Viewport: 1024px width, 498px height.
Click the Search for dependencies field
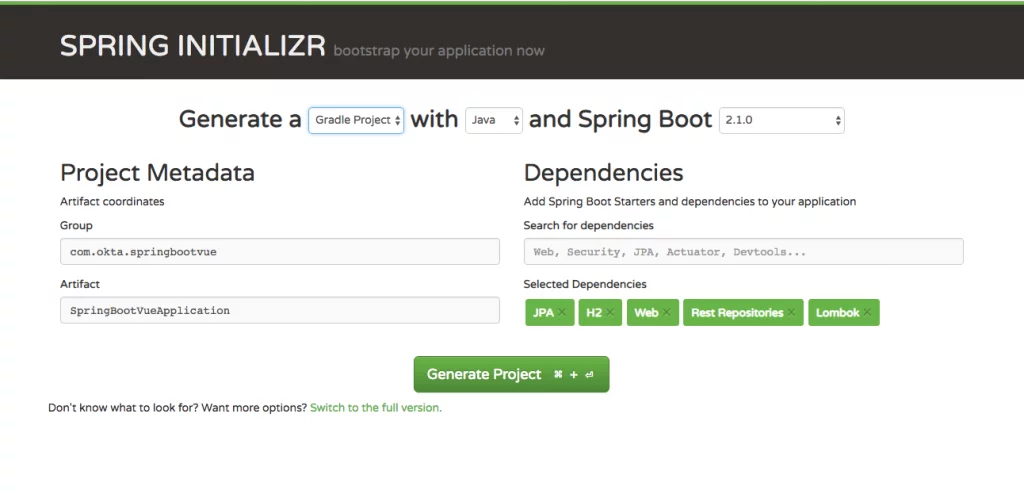pos(743,251)
